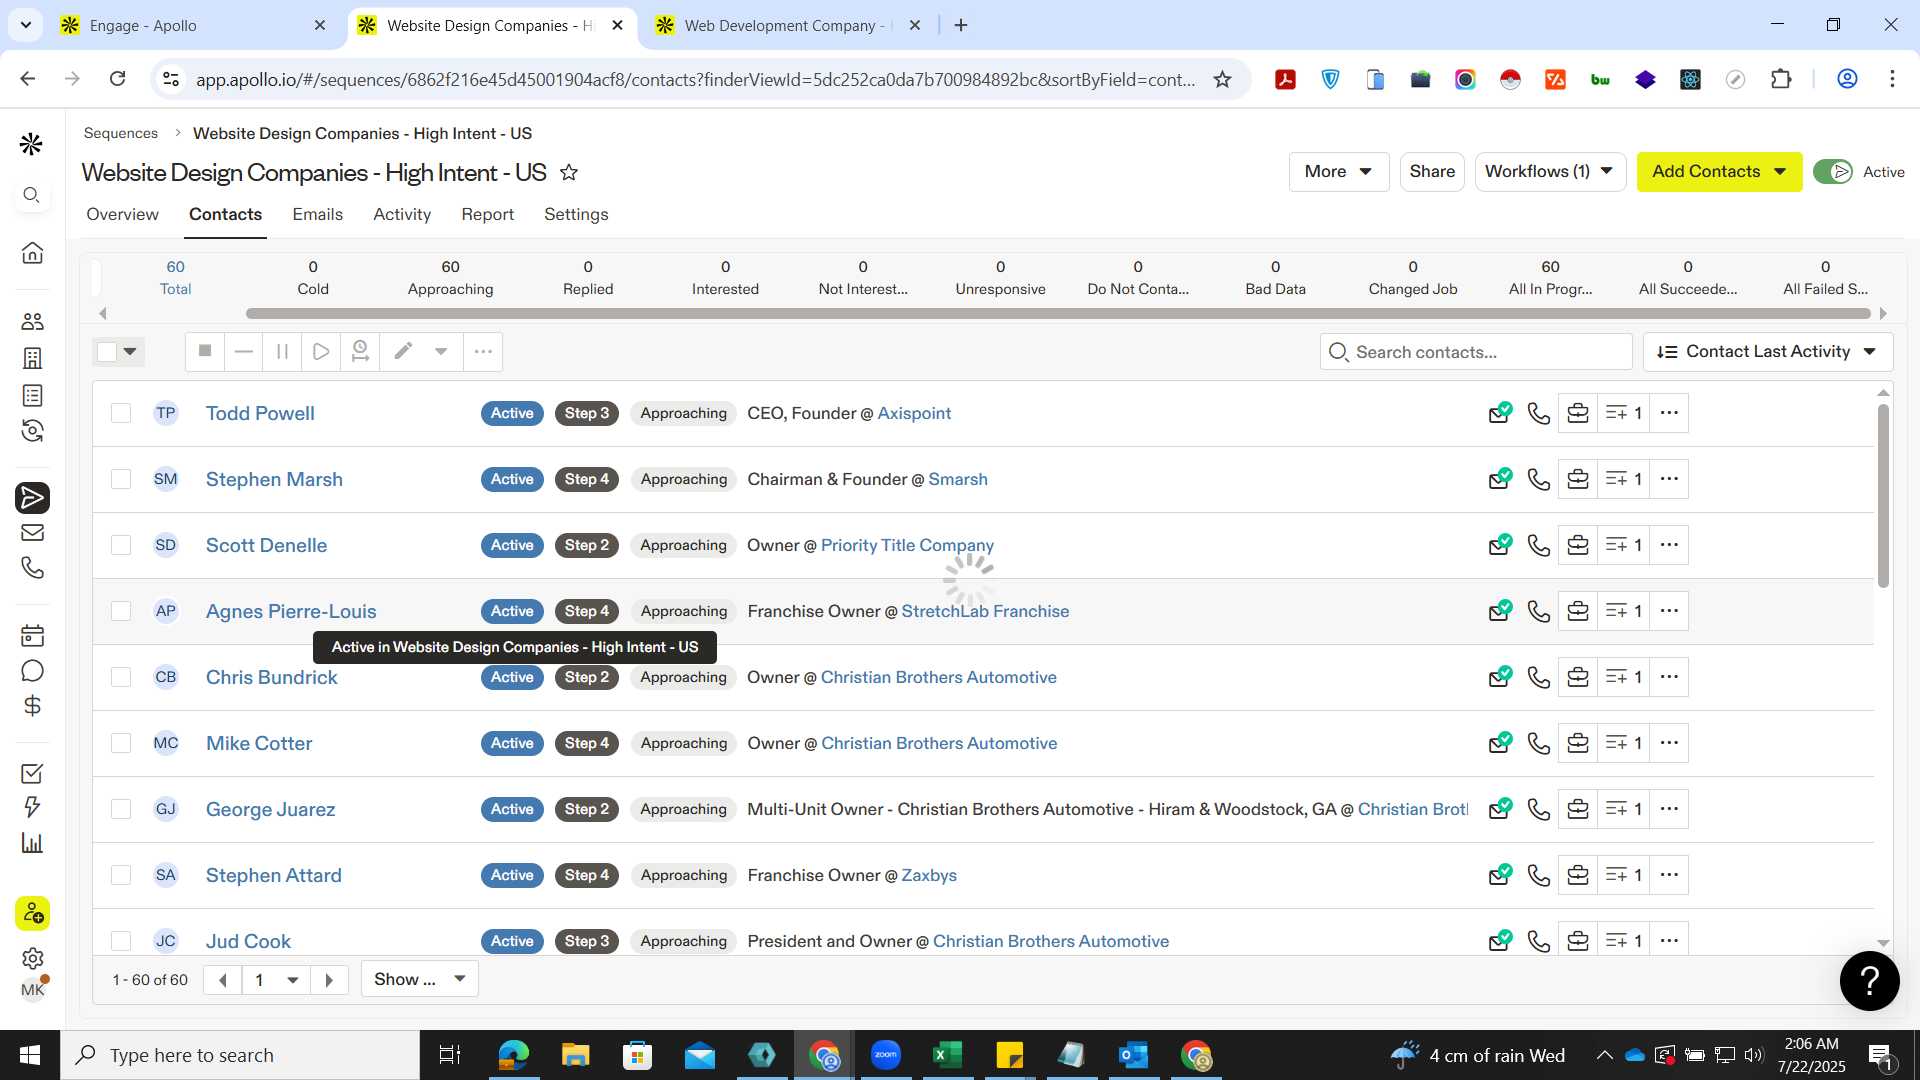Open Analytics bar chart icon in sidebar
Image resolution: width=1920 pixels, height=1080 pixels.
[32, 842]
